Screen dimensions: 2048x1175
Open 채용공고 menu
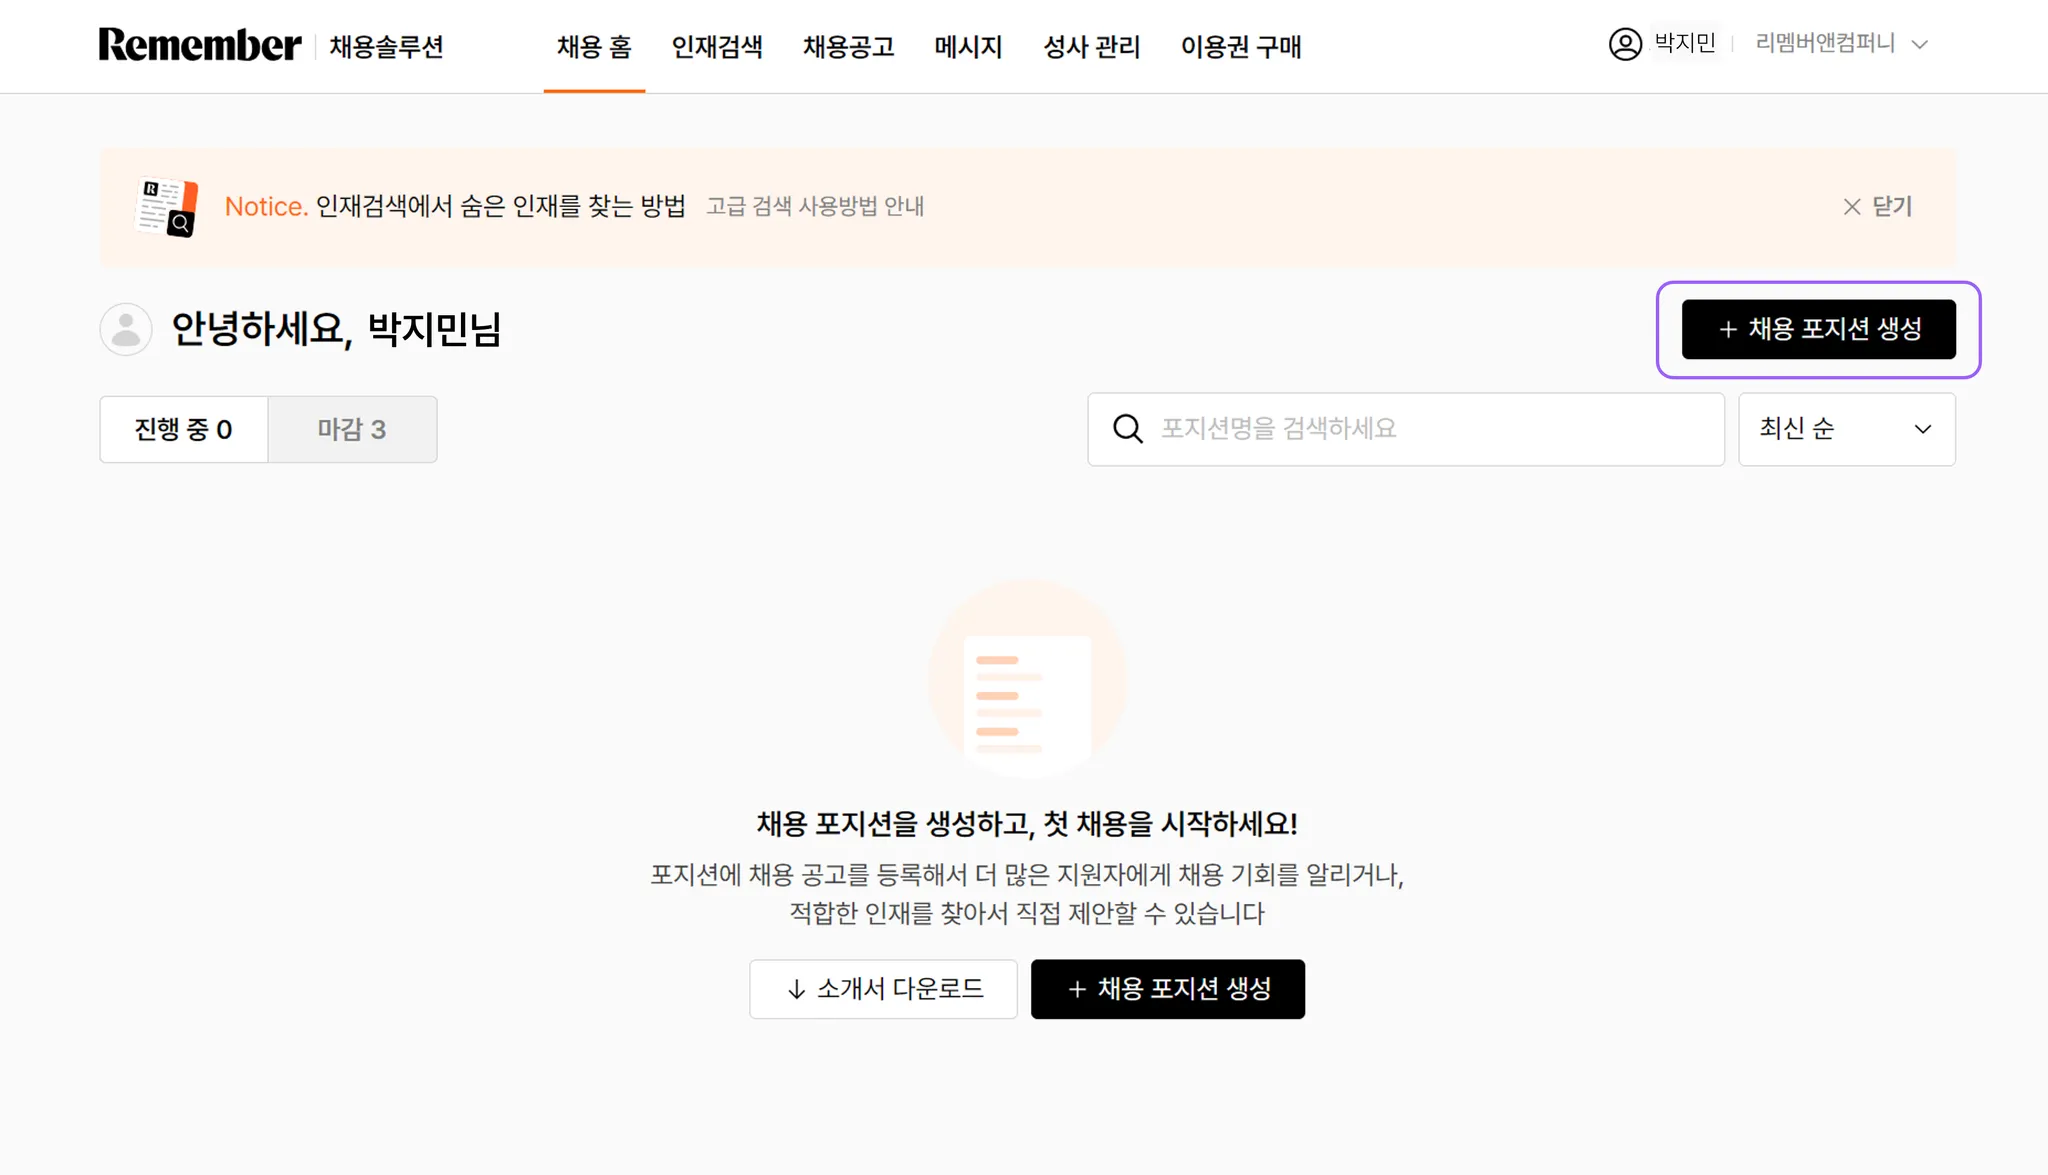(848, 47)
